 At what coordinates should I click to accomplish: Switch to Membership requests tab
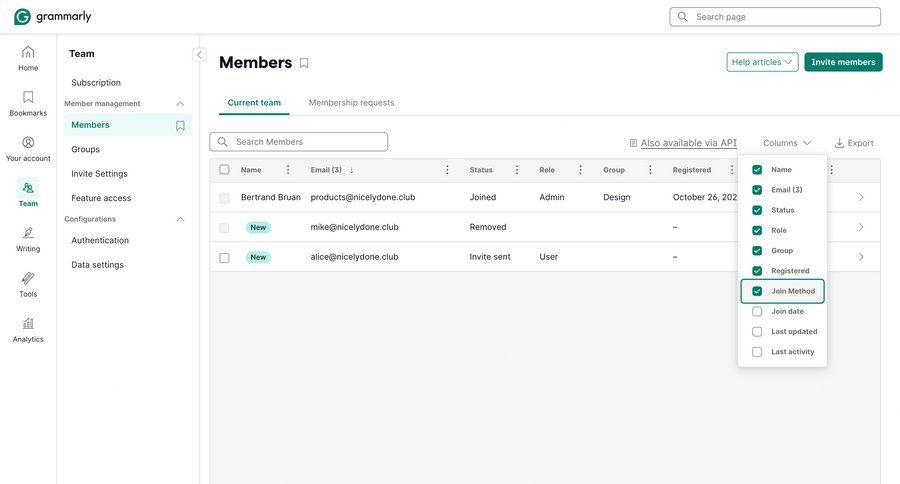click(x=351, y=103)
